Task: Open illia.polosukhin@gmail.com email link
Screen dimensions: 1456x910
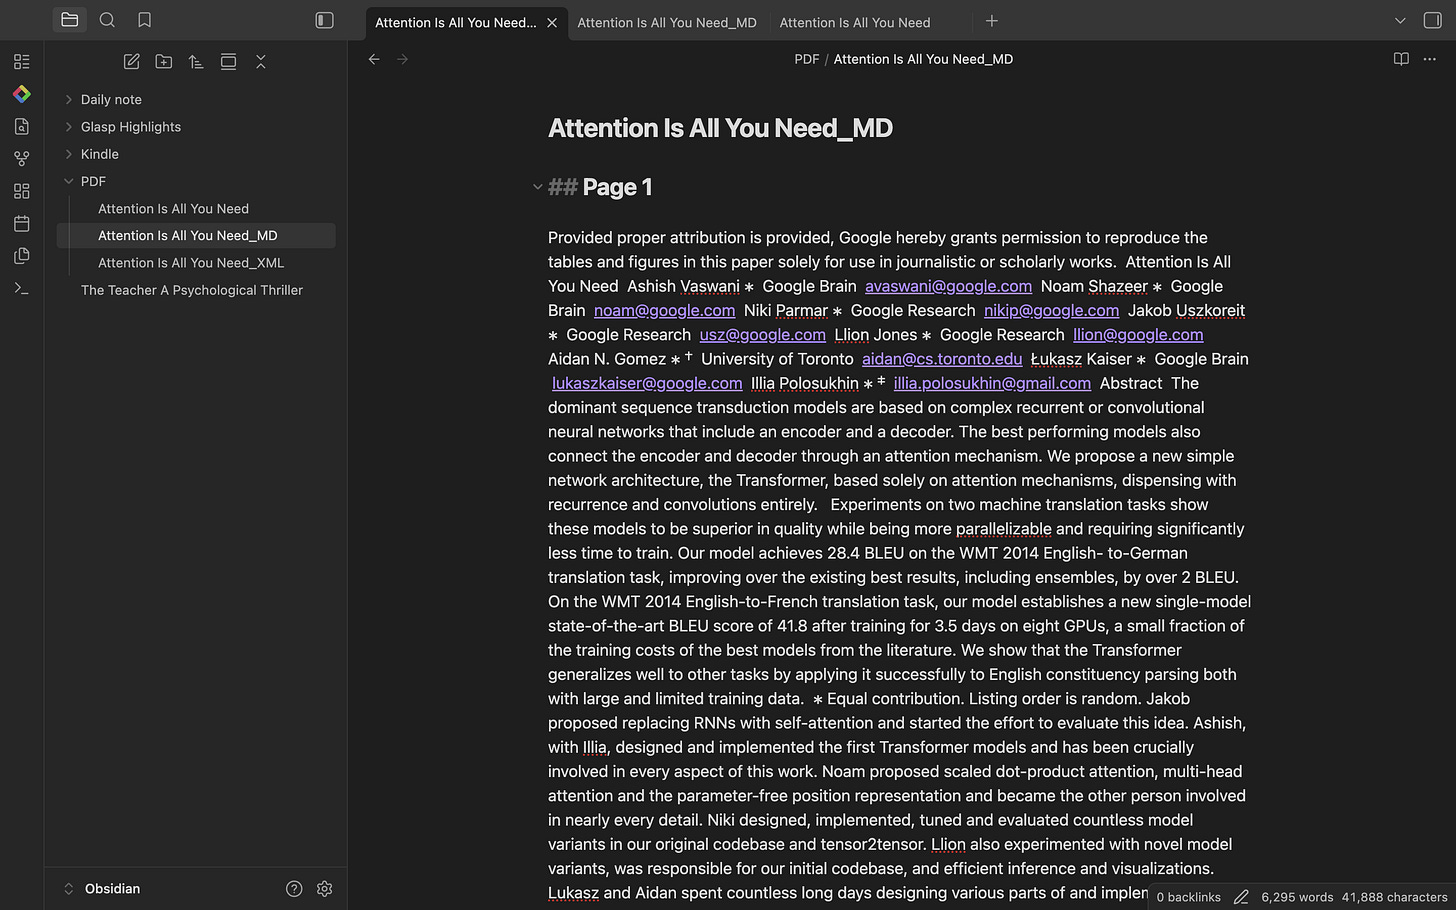Action: (x=992, y=383)
